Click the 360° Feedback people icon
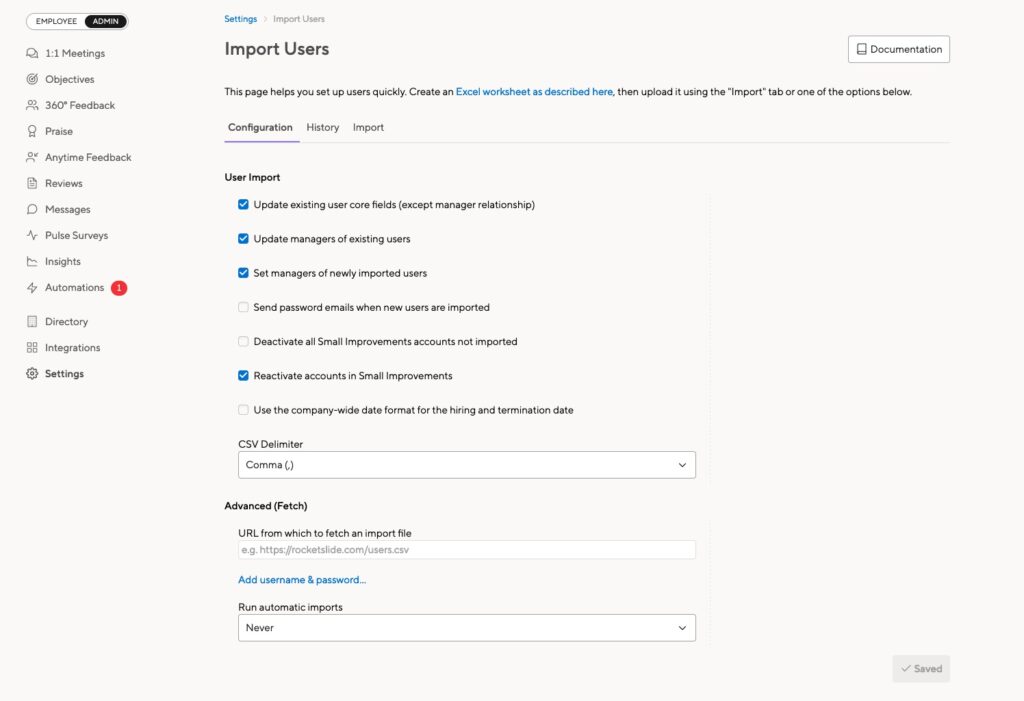 [x=32, y=105]
